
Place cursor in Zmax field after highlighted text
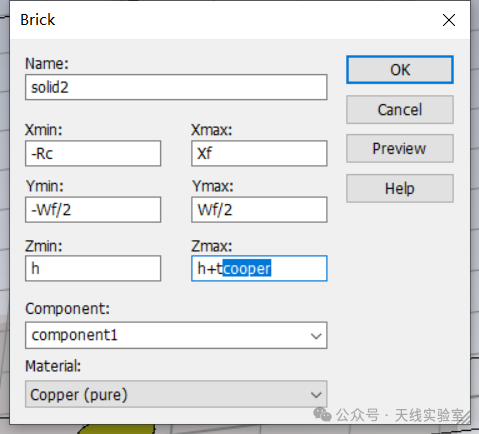tap(297, 269)
